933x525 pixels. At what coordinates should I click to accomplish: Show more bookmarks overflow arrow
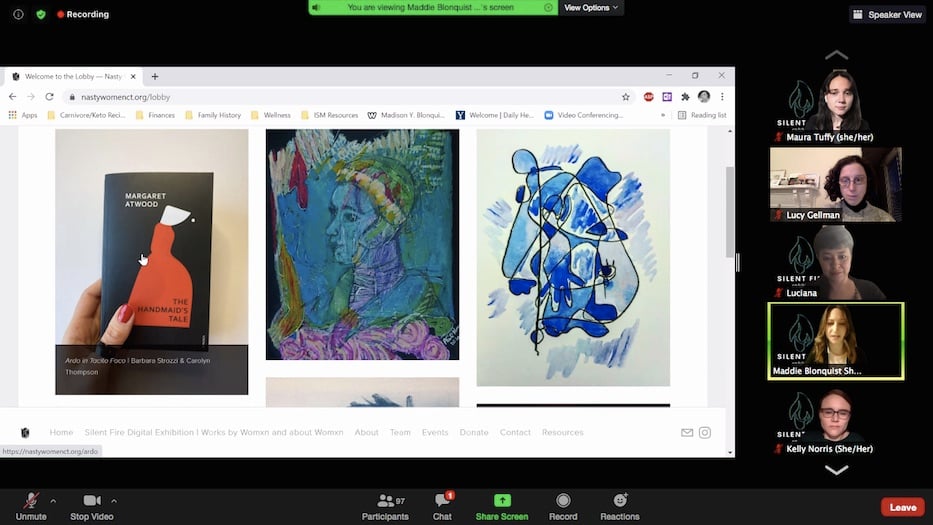pyautogui.click(x=663, y=115)
